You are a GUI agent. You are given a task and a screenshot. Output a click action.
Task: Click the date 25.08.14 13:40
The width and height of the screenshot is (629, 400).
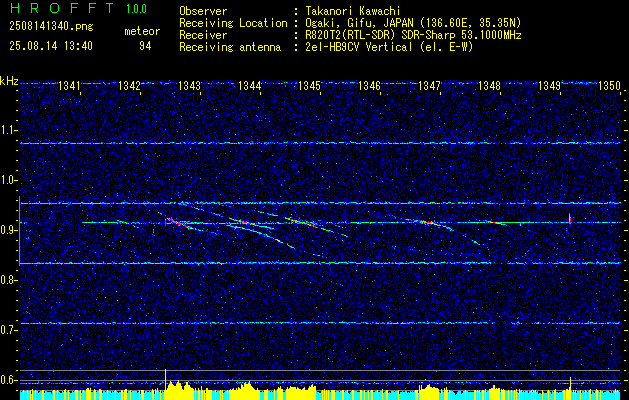[51, 46]
